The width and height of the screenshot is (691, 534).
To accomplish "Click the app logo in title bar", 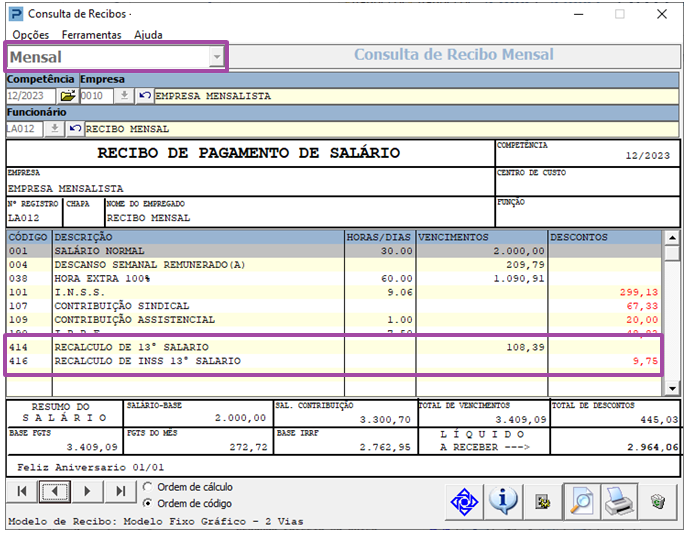I will point(16,14).
